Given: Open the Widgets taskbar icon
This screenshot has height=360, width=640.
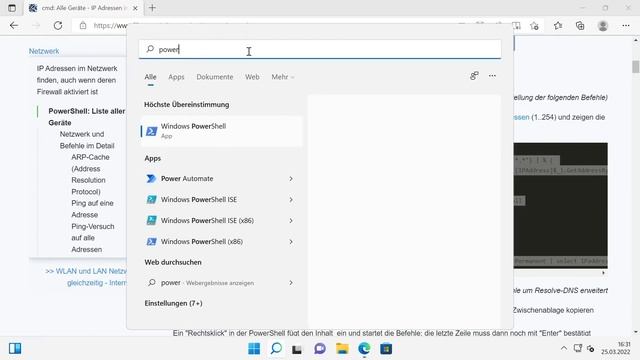Looking at the screenshot, I should pos(15,348).
